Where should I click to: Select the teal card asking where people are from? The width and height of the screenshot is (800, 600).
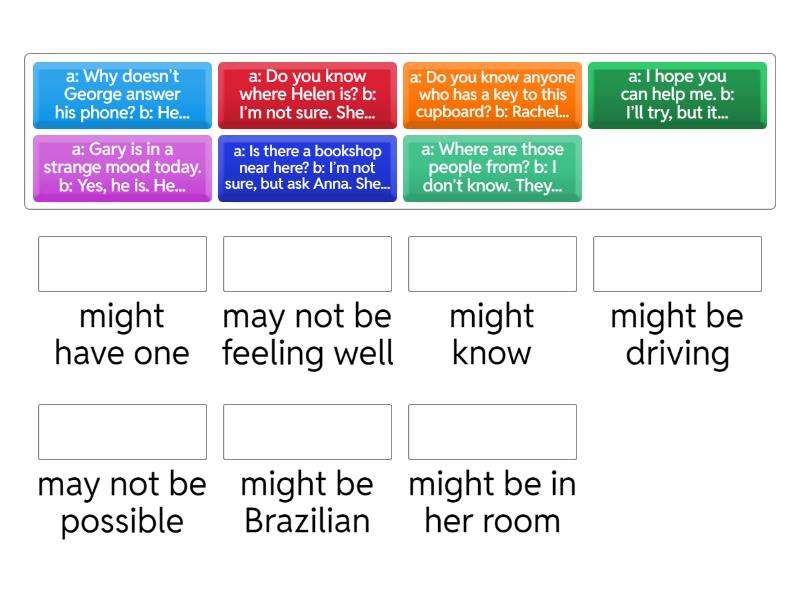[x=492, y=168]
